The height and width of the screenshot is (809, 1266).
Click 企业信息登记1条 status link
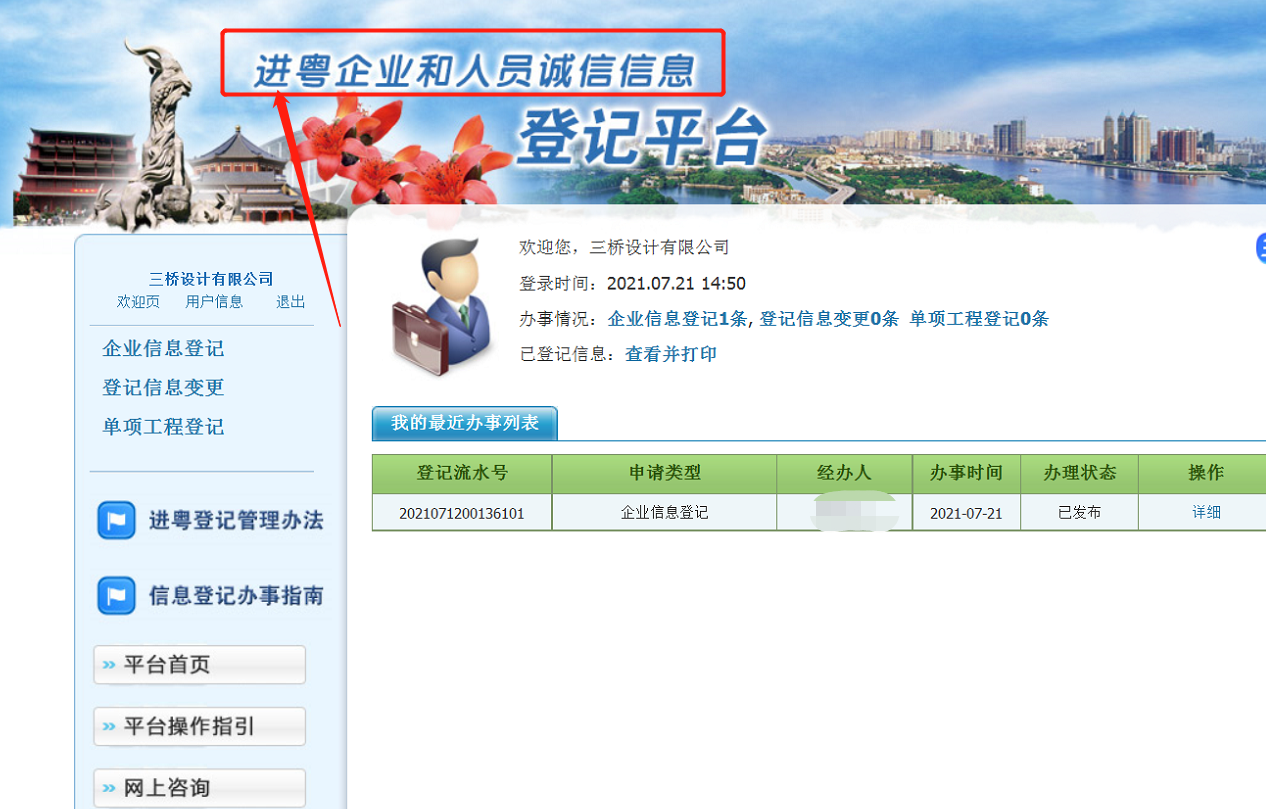[677, 319]
